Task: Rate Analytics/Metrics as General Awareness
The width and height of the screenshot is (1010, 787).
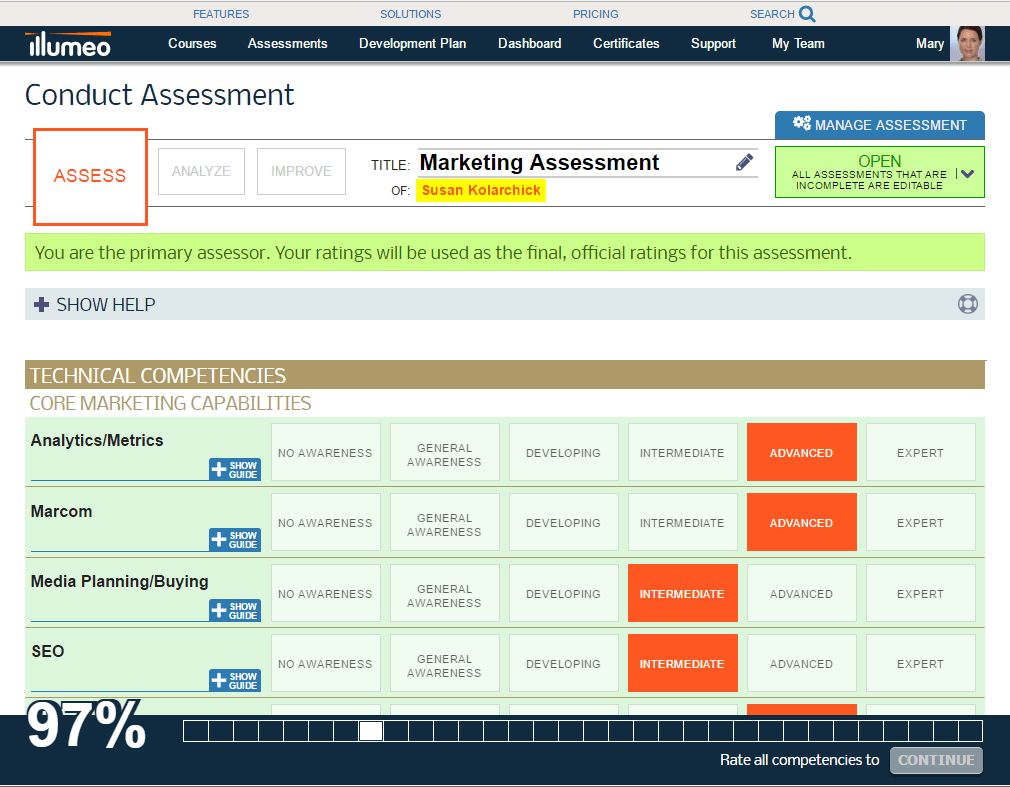Action: tap(444, 452)
